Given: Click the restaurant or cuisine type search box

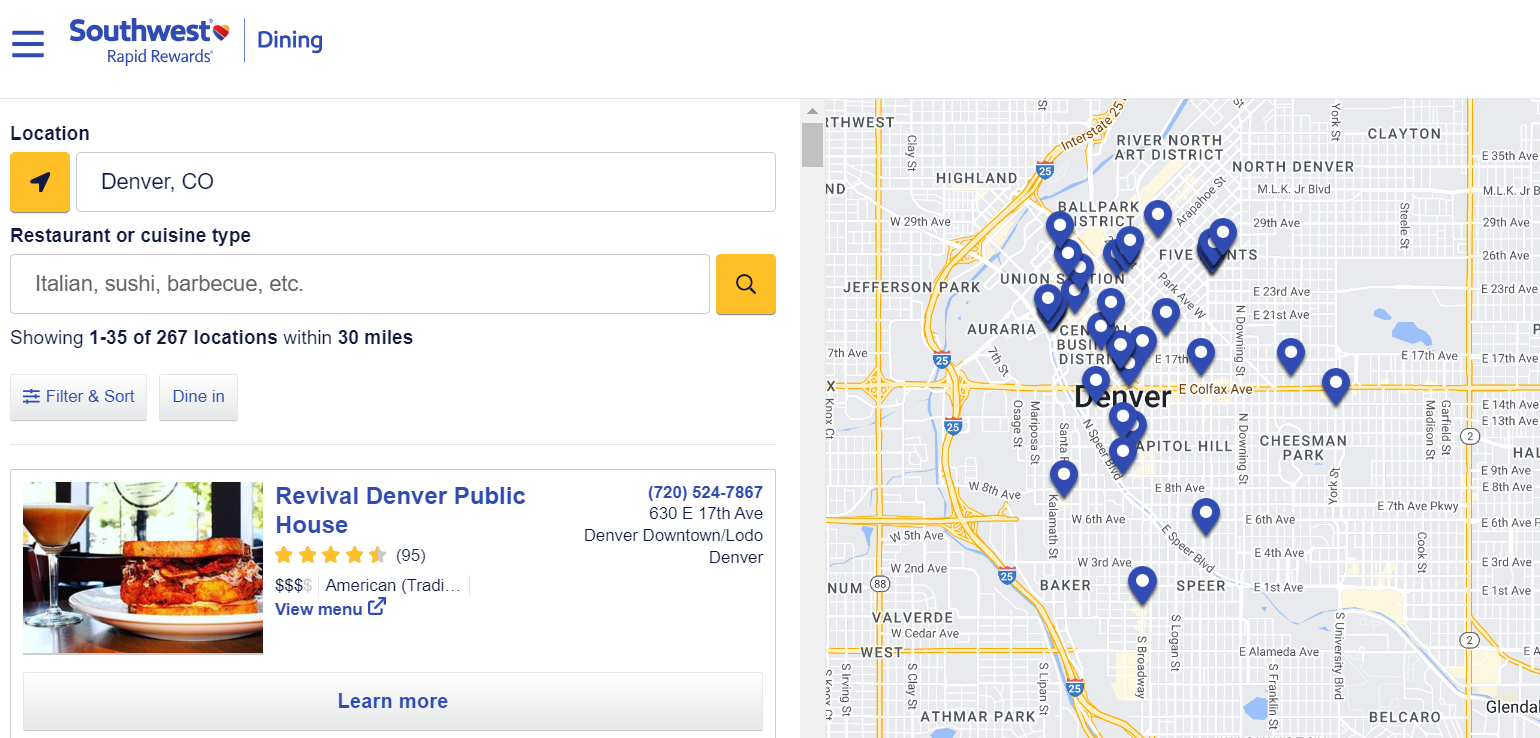Looking at the screenshot, I should point(360,283).
